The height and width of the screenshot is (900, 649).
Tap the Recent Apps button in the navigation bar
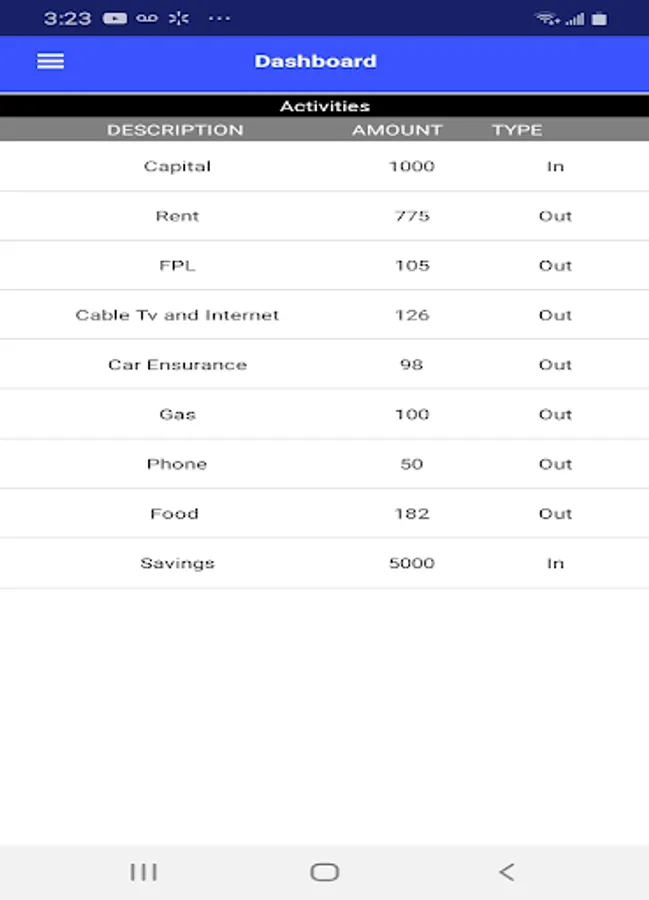click(x=144, y=871)
